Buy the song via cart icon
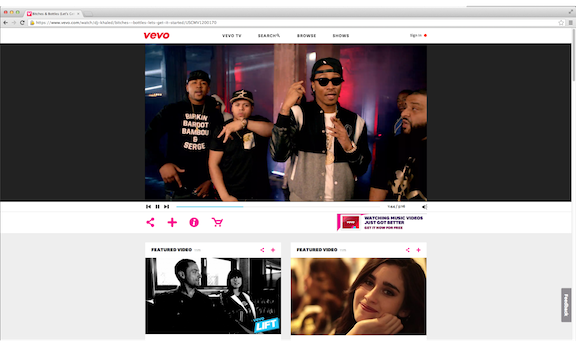The height and width of the screenshot is (360, 576). (217, 222)
